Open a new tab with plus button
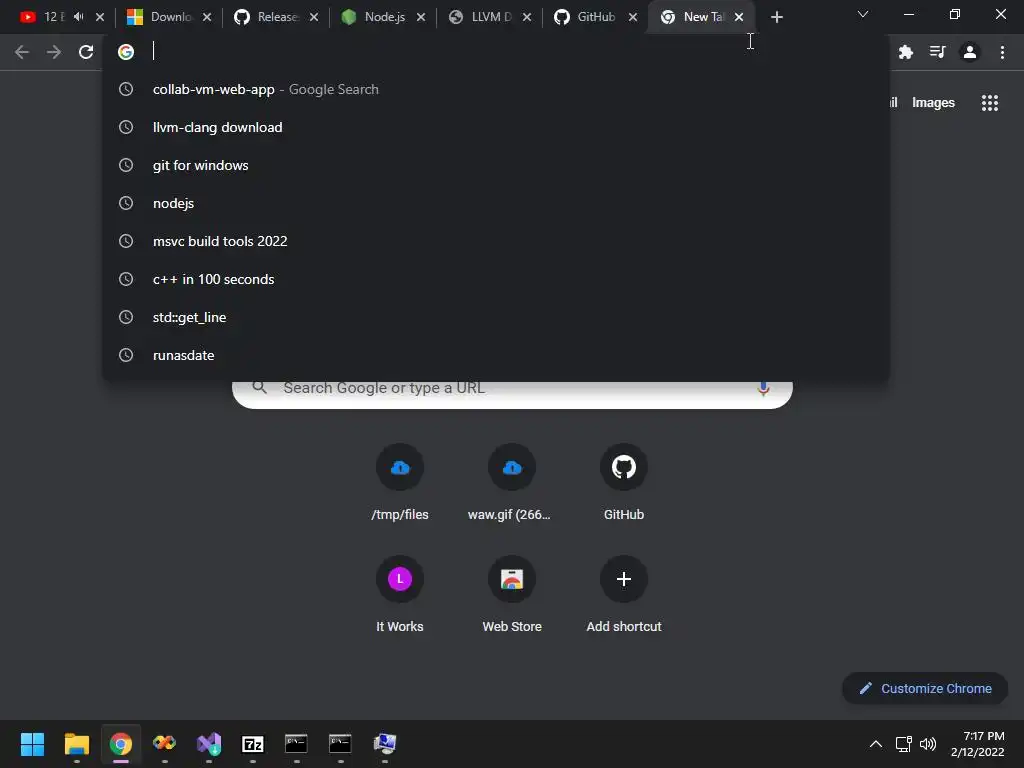 (776, 18)
